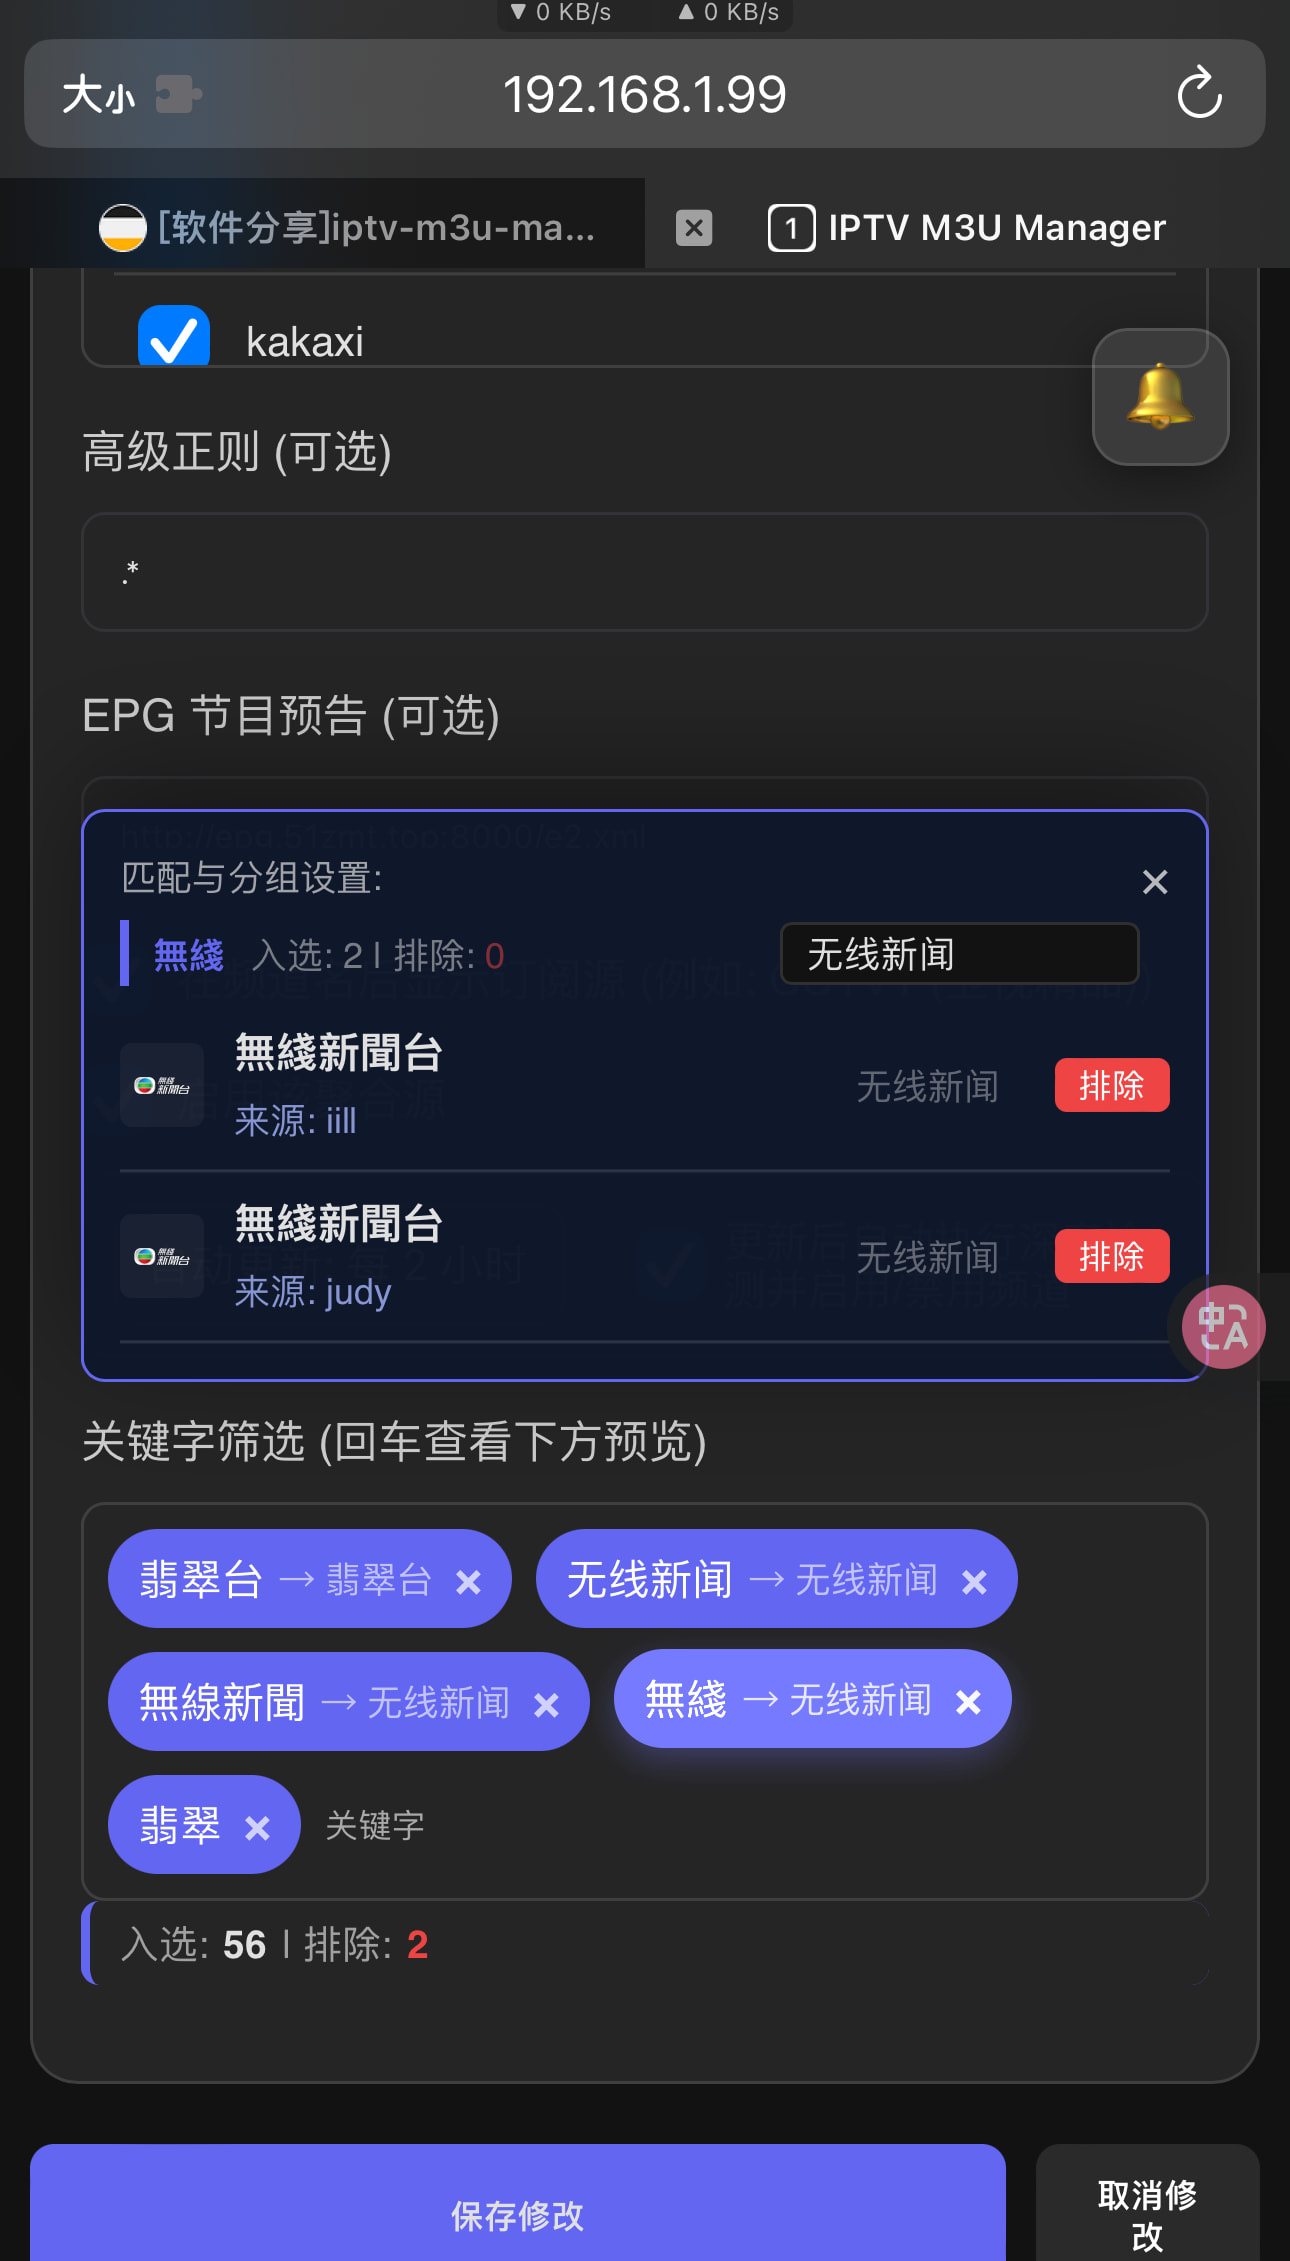Screen dimensions: 1290x2261
Task: Open the browser extensions puzzle icon
Action: click(179, 95)
